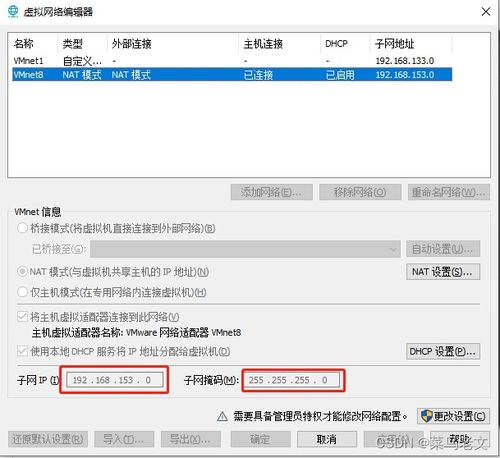Click the shield icon on Change Settings
Image resolution: width=500 pixels, height=458 pixels.
pyautogui.click(x=426, y=416)
